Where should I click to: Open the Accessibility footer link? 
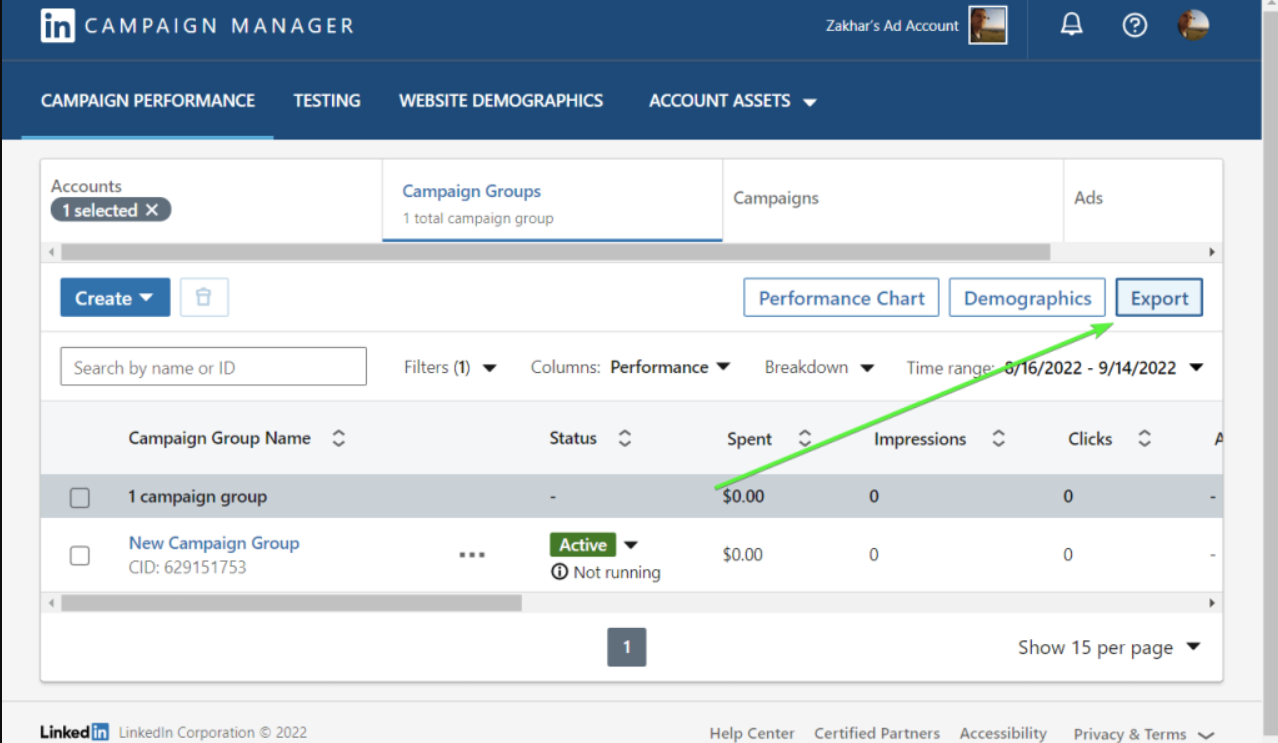click(1003, 733)
